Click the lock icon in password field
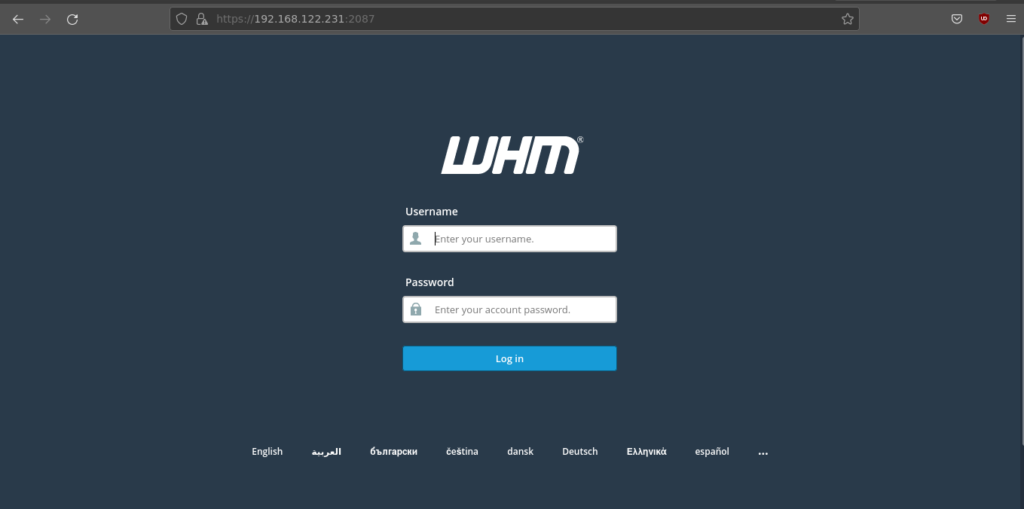 (415, 309)
